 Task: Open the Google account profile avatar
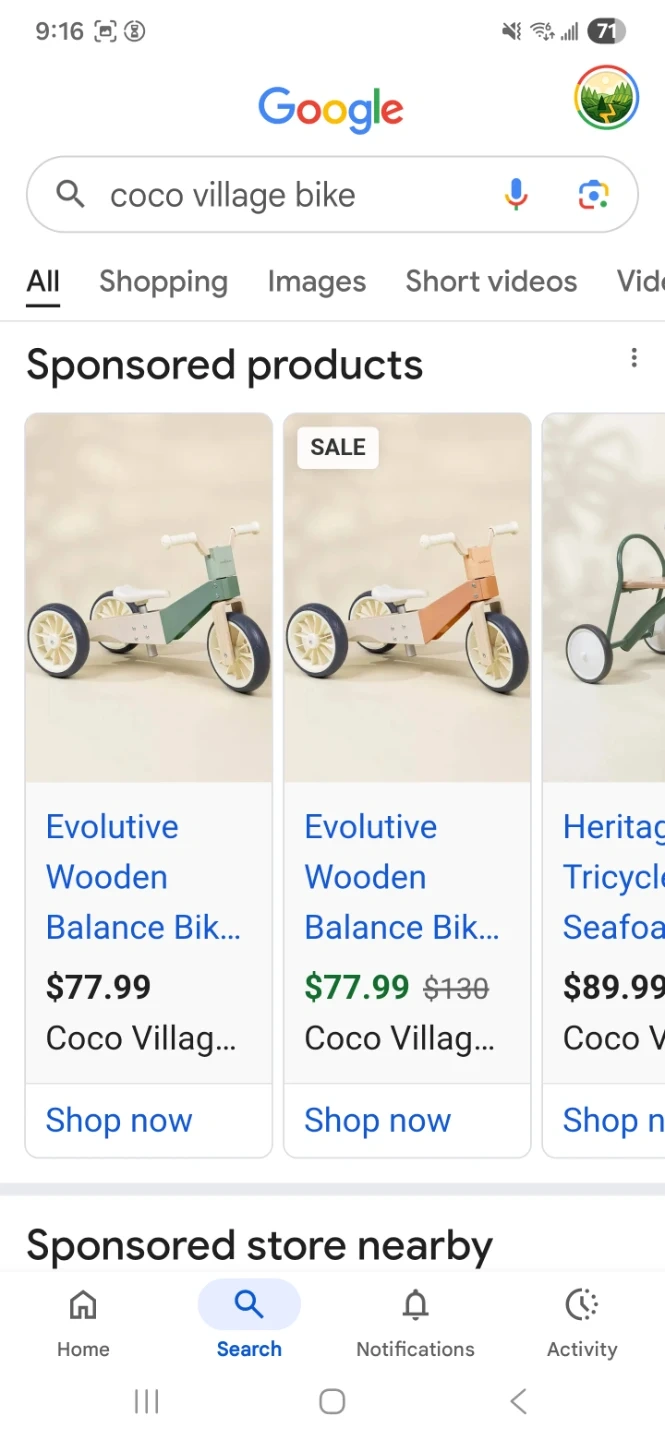coord(606,98)
